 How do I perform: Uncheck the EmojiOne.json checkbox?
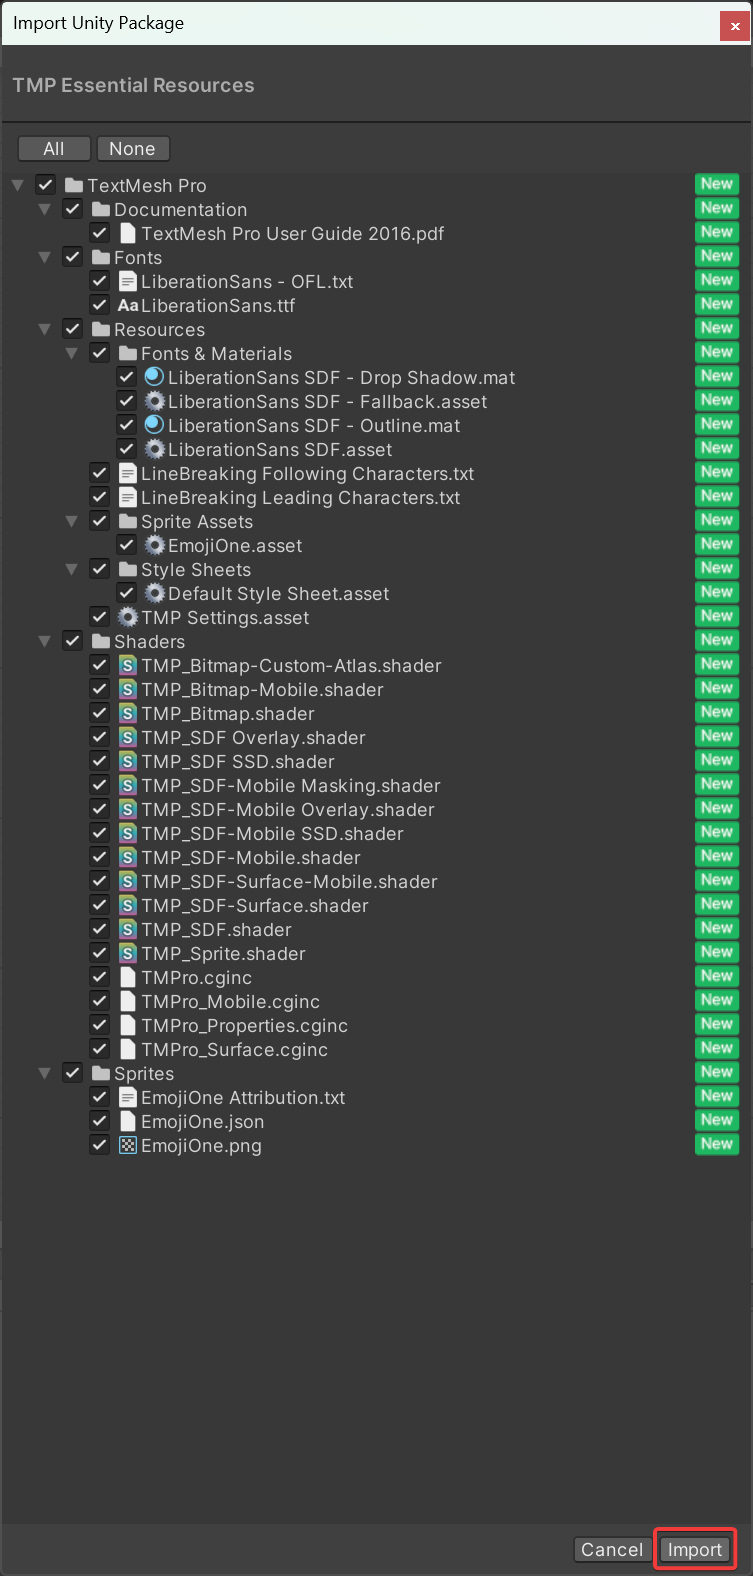pos(99,1122)
